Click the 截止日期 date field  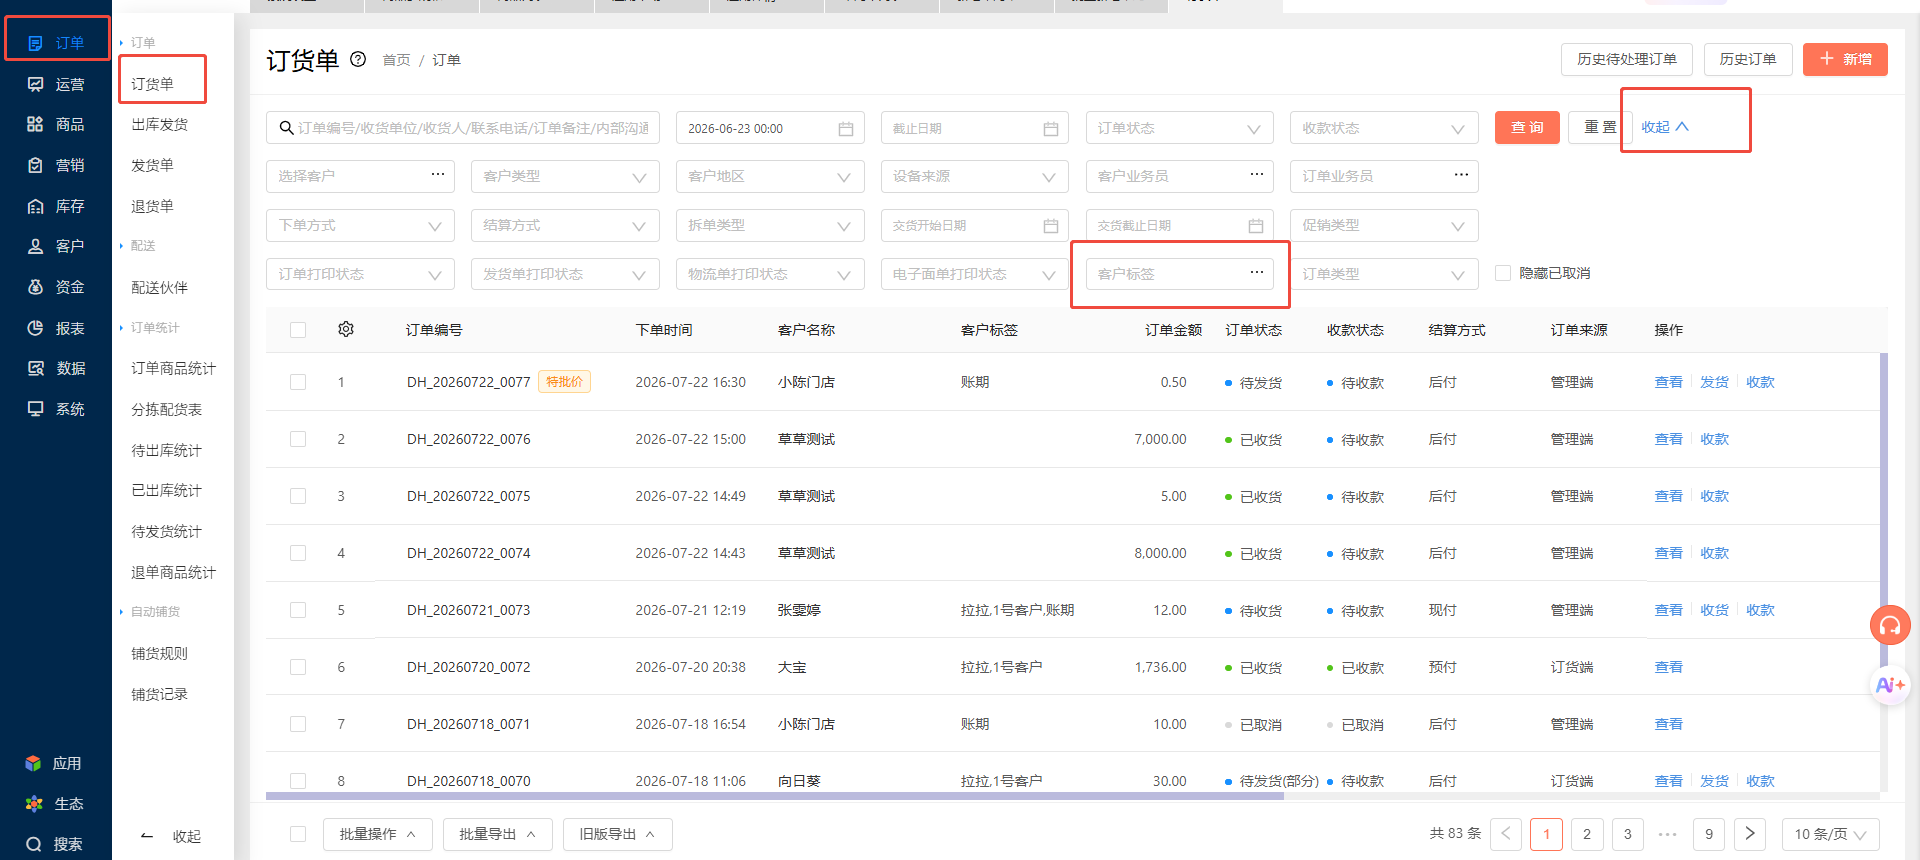click(x=974, y=128)
